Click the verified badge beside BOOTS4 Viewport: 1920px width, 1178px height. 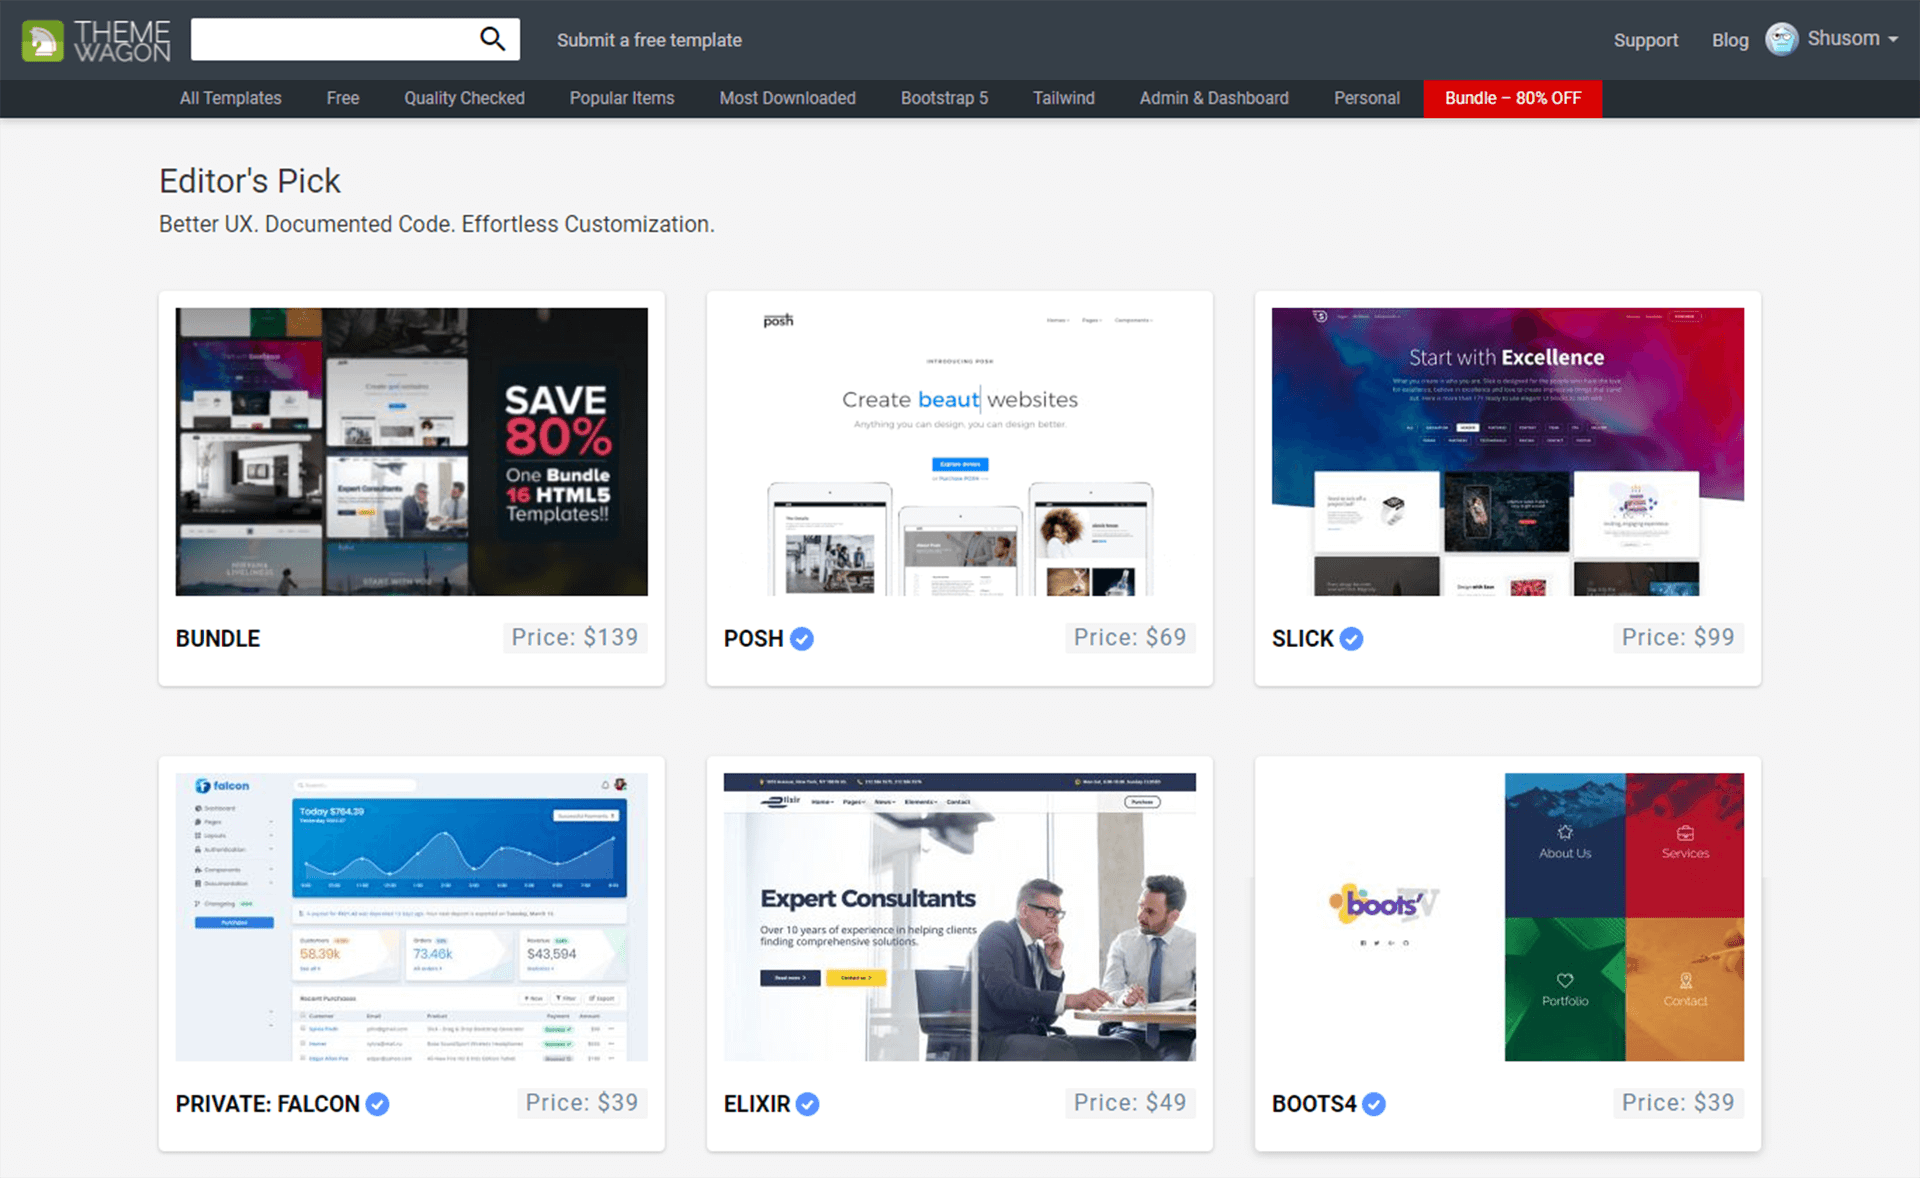coord(1374,1104)
